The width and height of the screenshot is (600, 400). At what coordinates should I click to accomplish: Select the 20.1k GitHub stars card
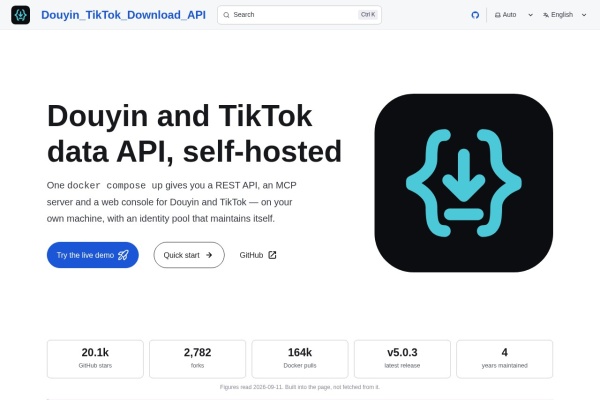coord(95,359)
